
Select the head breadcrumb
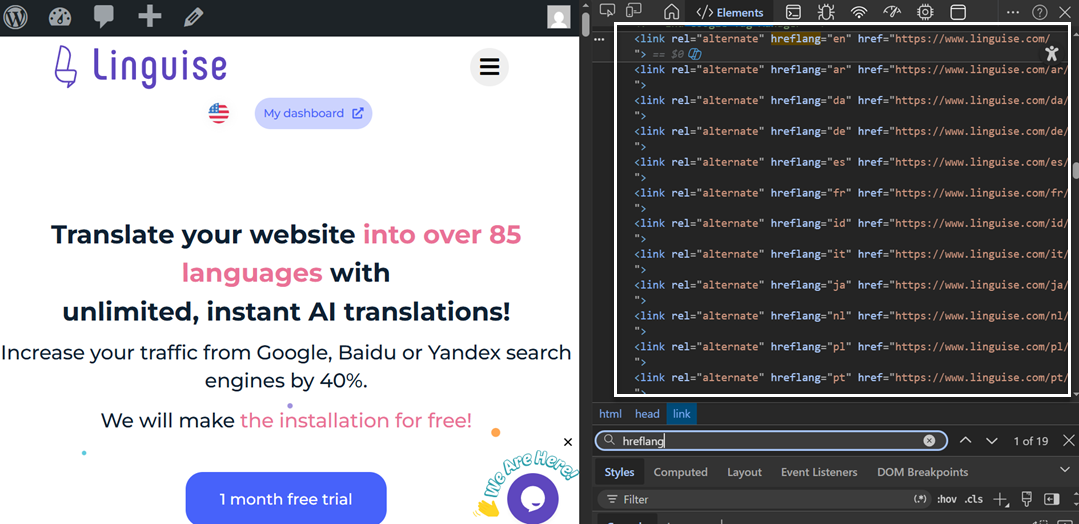(647, 414)
